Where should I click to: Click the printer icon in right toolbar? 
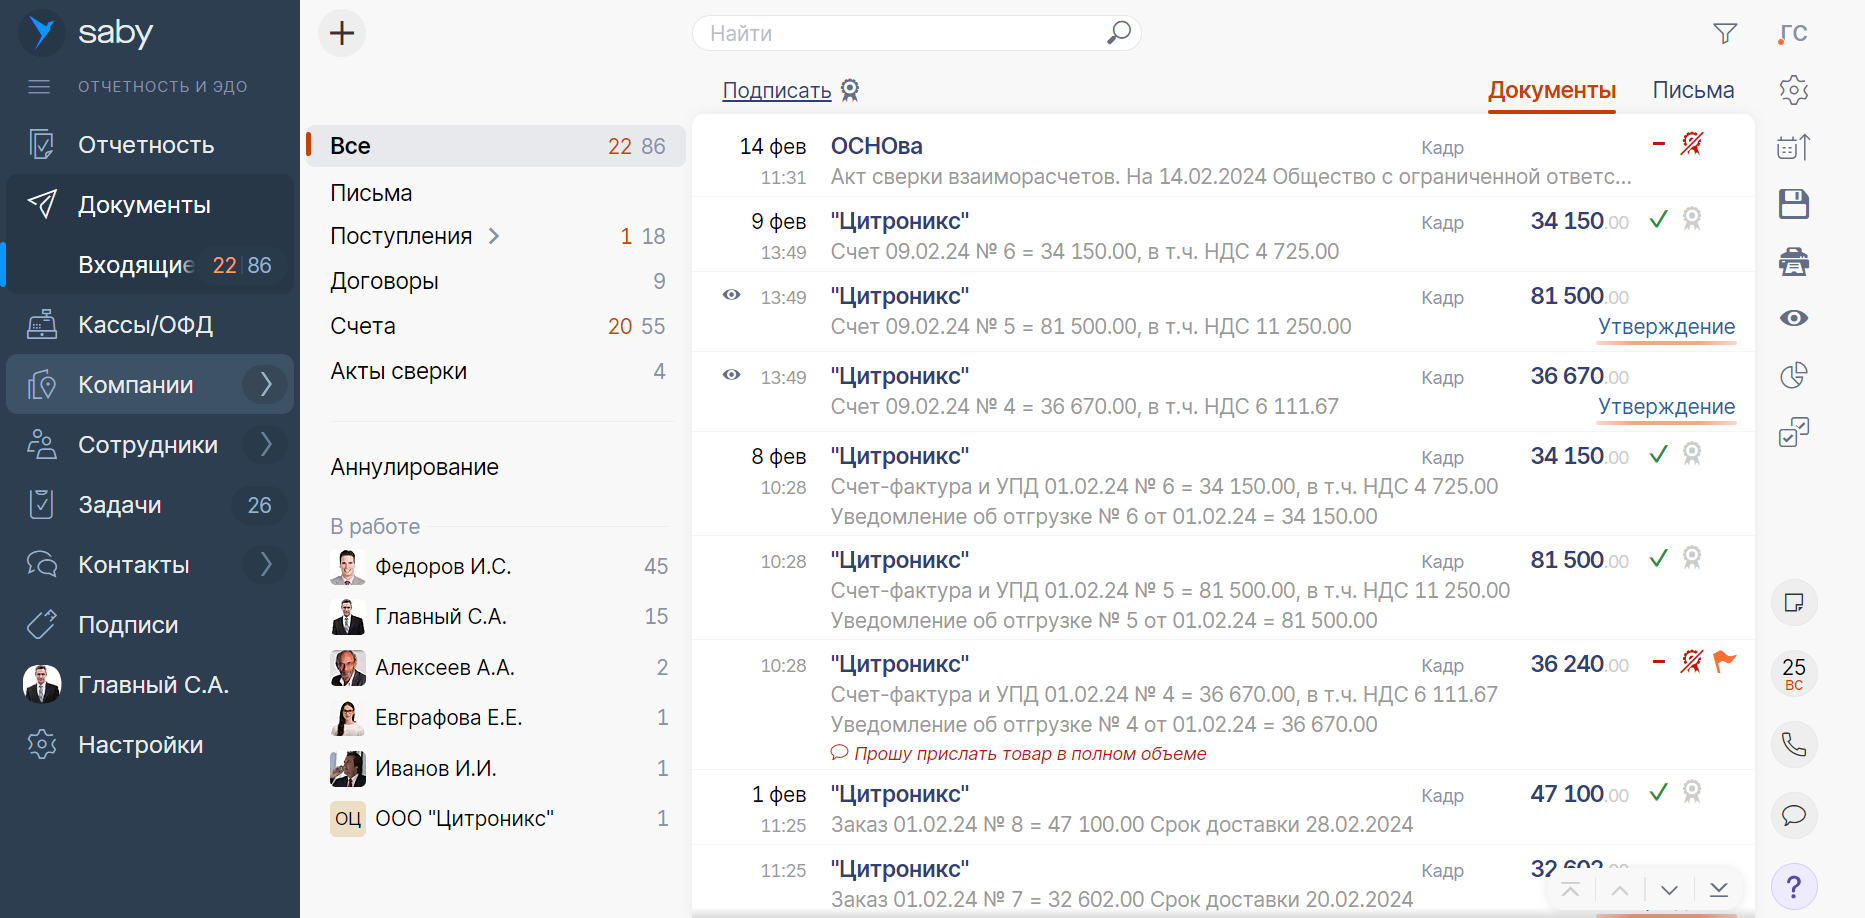click(x=1793, y=262)
